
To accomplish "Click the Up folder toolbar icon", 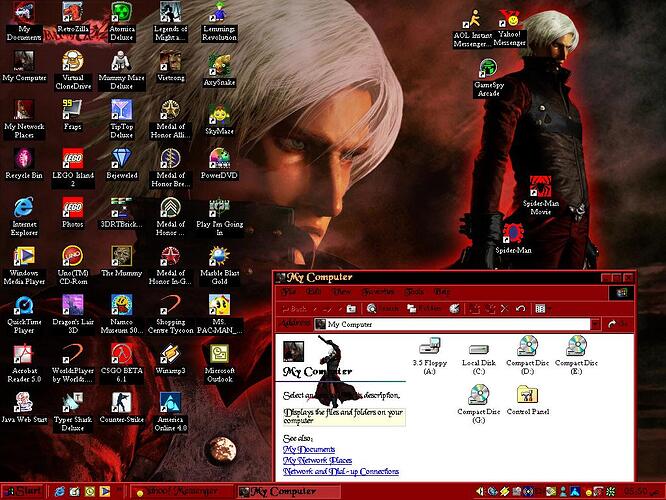I will coord(351,308).
